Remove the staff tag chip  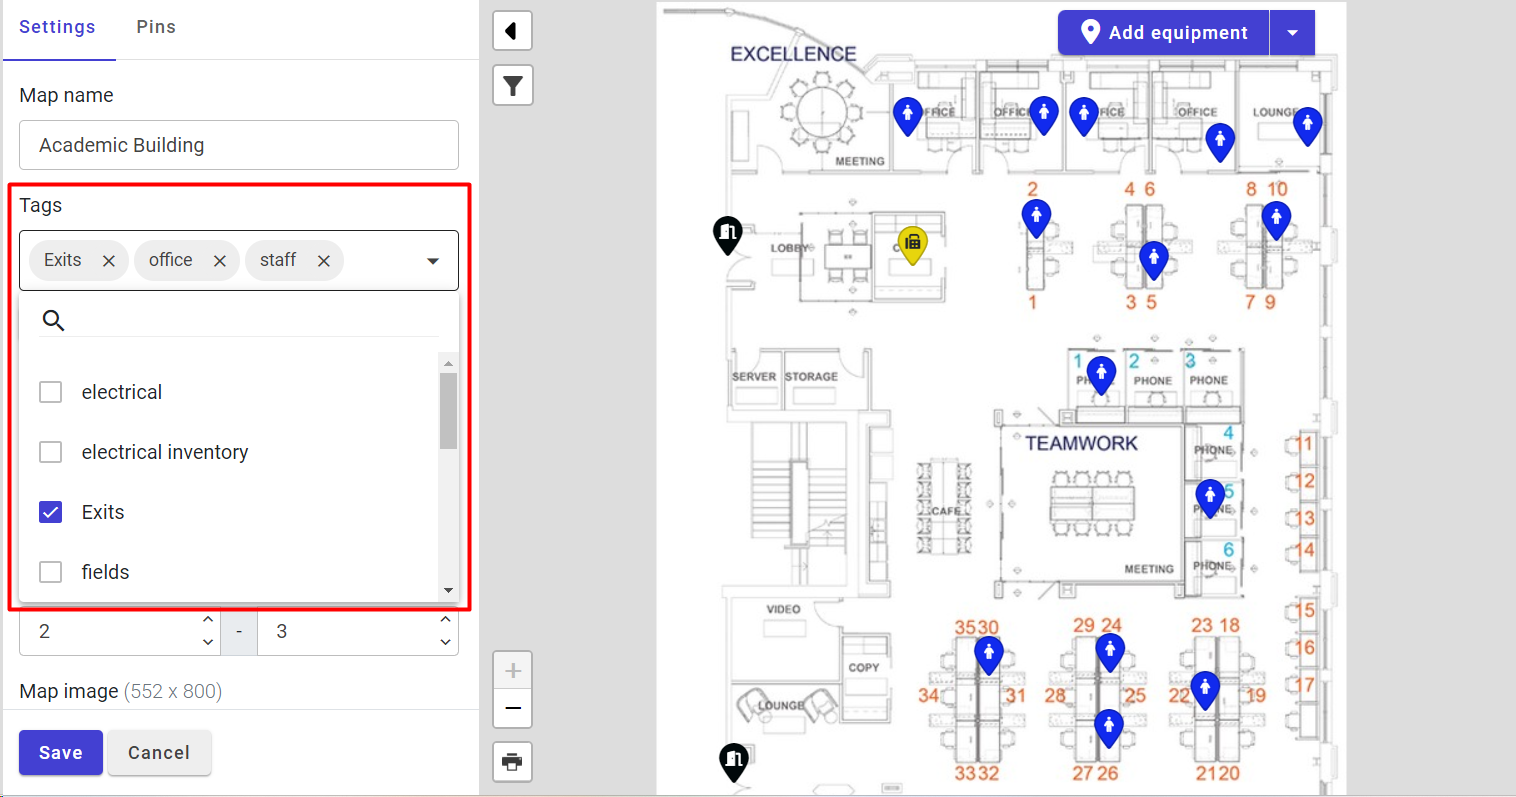click(324, 261)
